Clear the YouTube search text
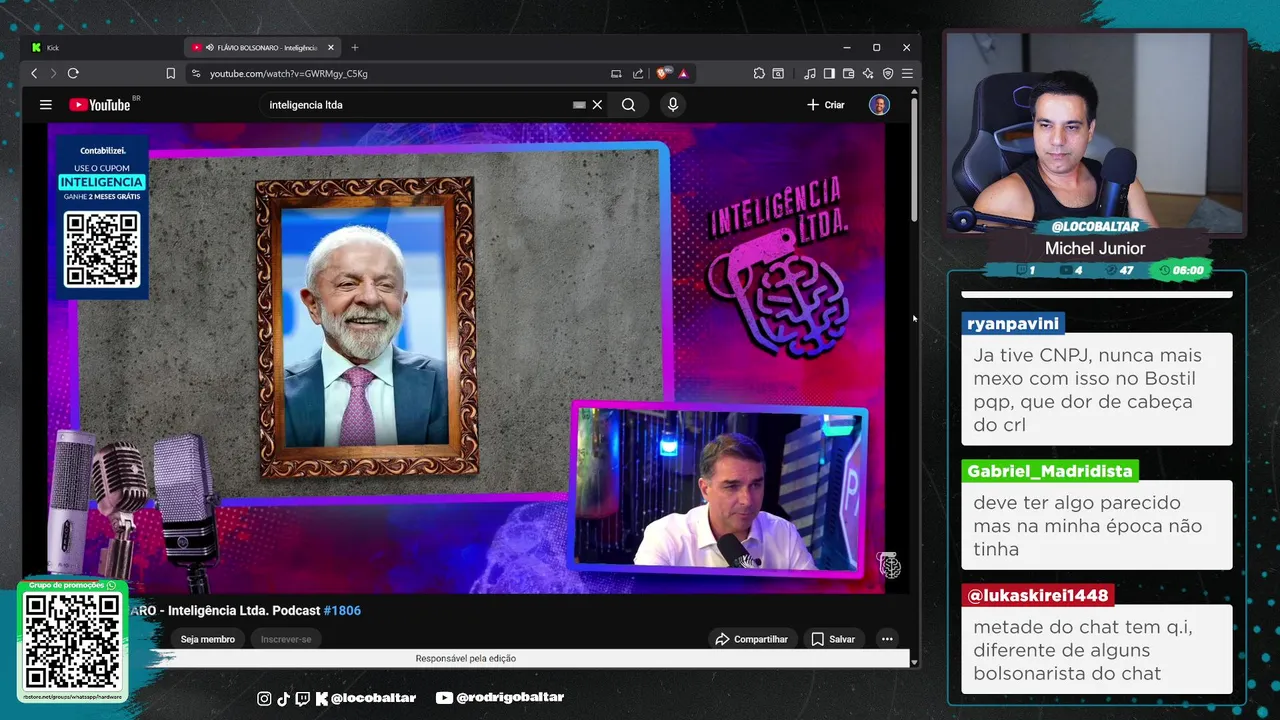Viewport: 1280px width, 720px height. (x=597, y=104)
